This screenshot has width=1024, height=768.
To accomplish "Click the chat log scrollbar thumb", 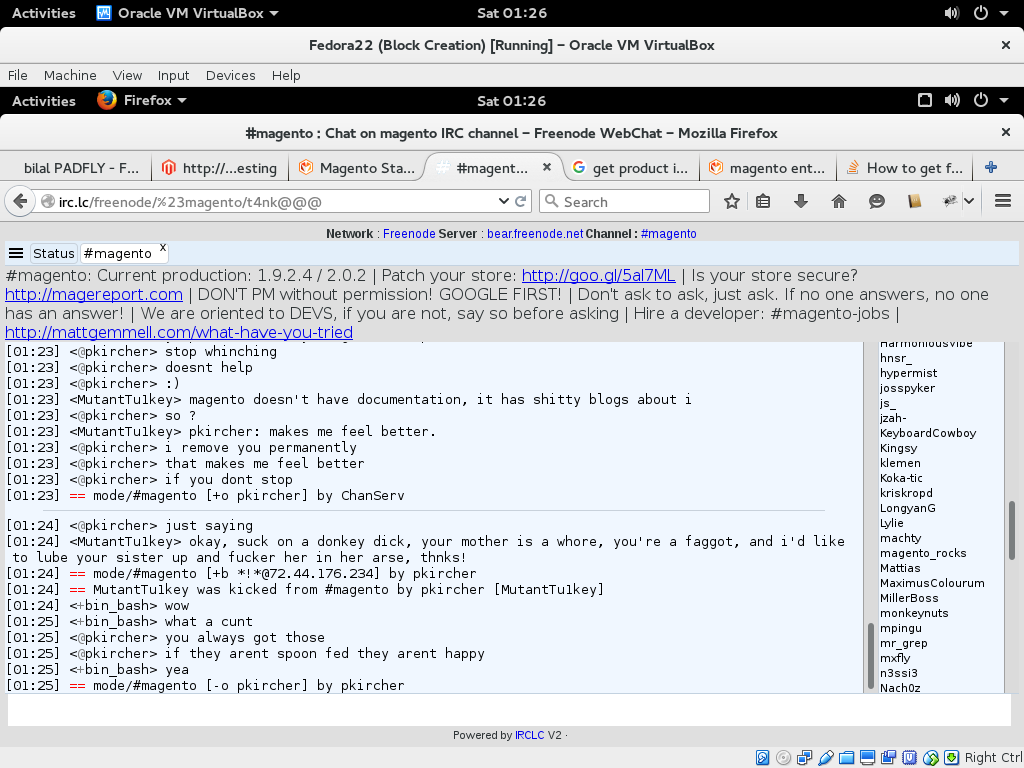I will [x=871, y=656].
